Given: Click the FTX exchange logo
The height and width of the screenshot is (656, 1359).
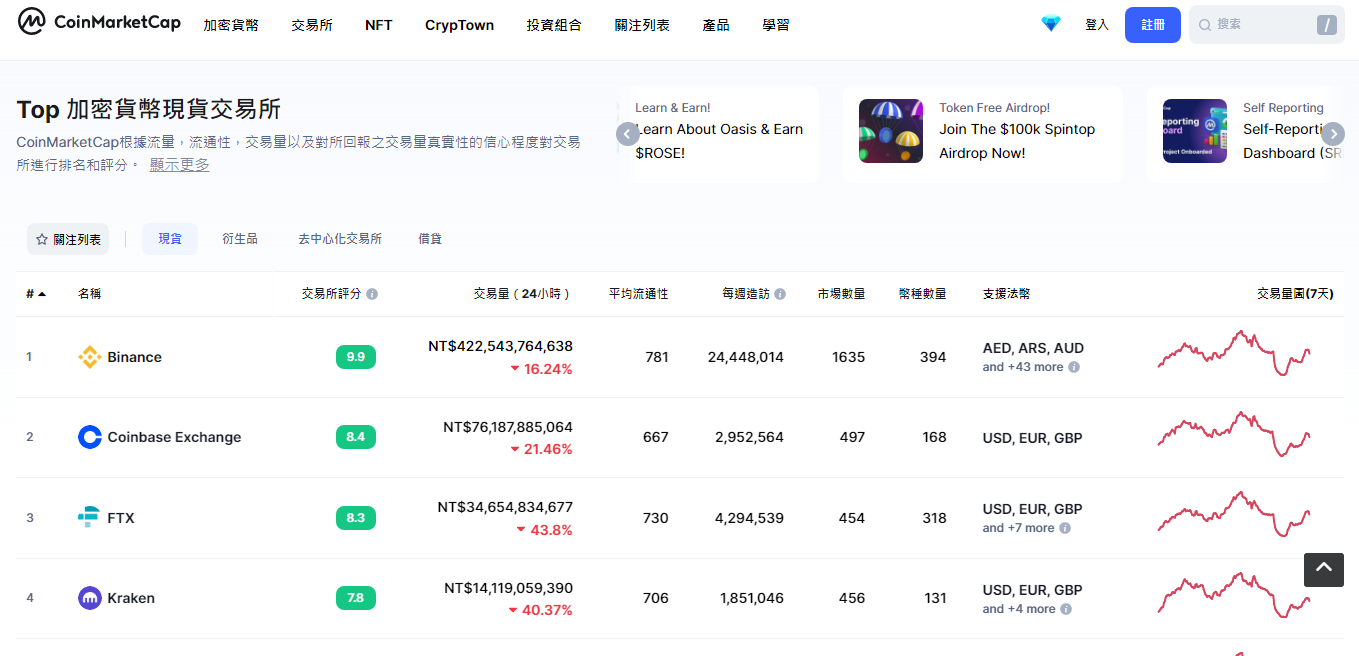Looking at the screenshot, I should coord(90,518).
